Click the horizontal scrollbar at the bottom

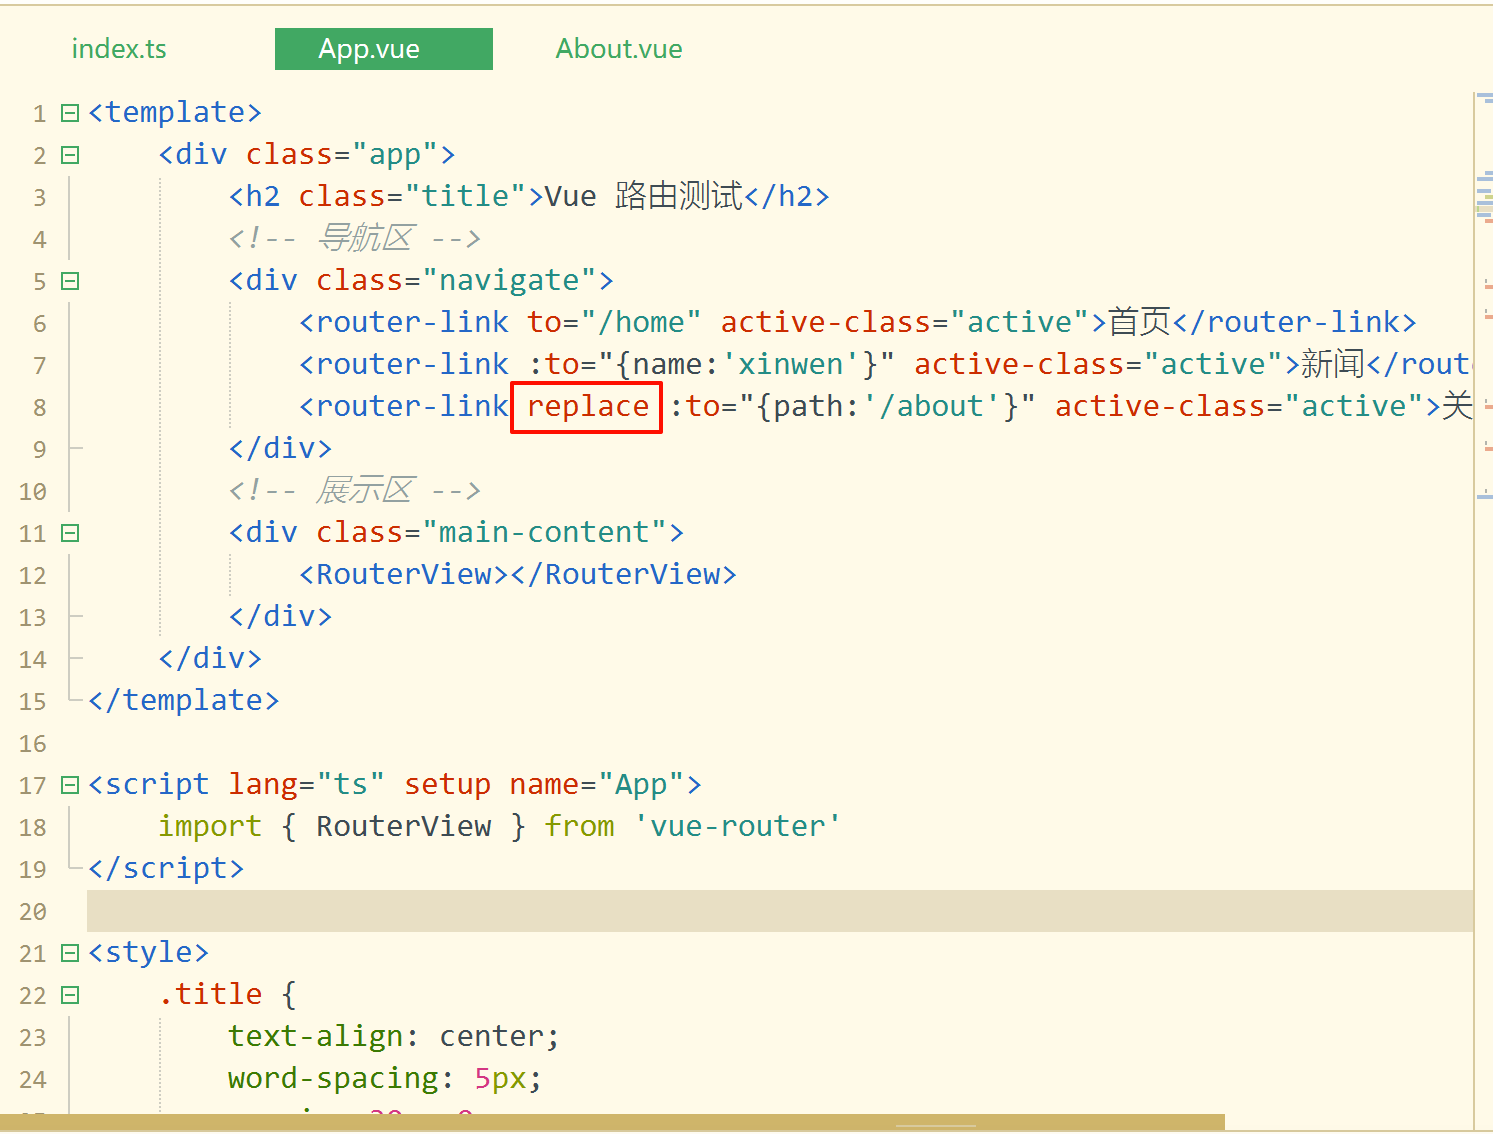coord(610,1122)
